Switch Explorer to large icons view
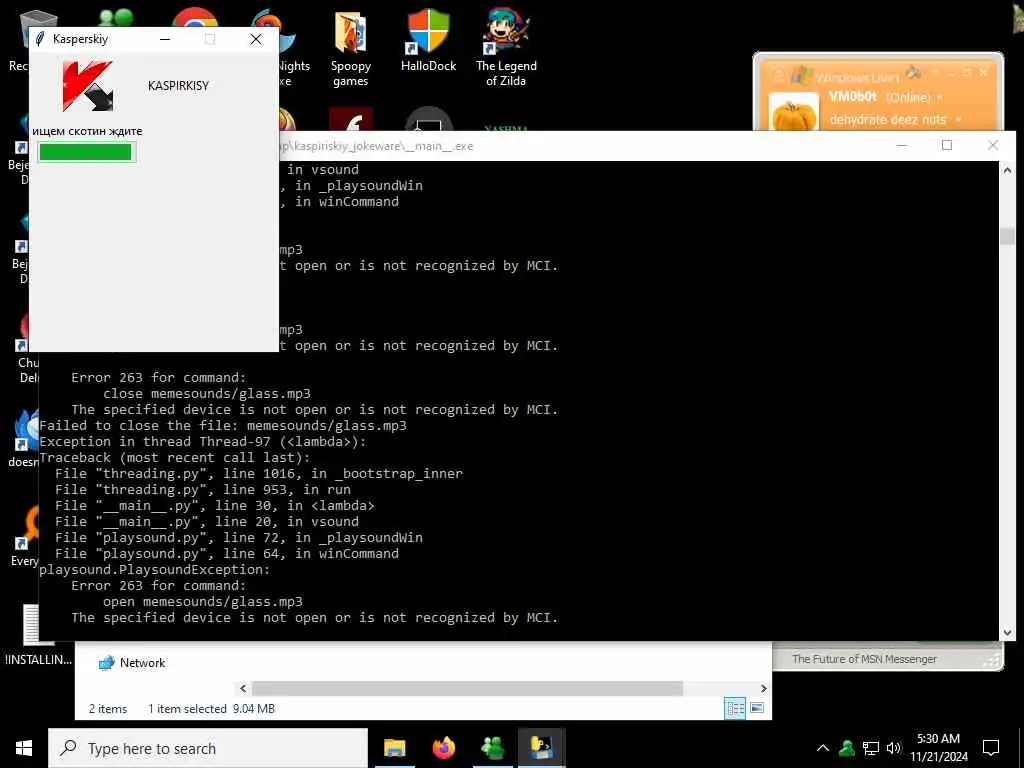 [757, 708]
